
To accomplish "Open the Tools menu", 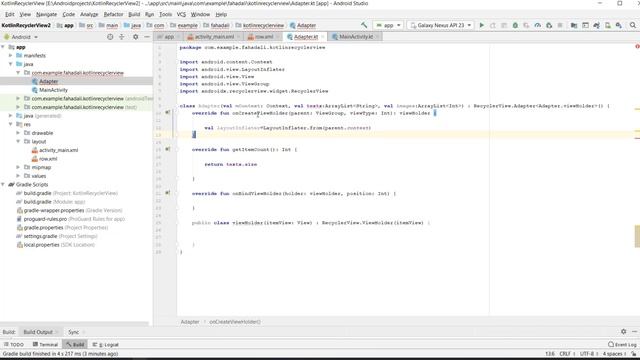I will coord(165,14).
